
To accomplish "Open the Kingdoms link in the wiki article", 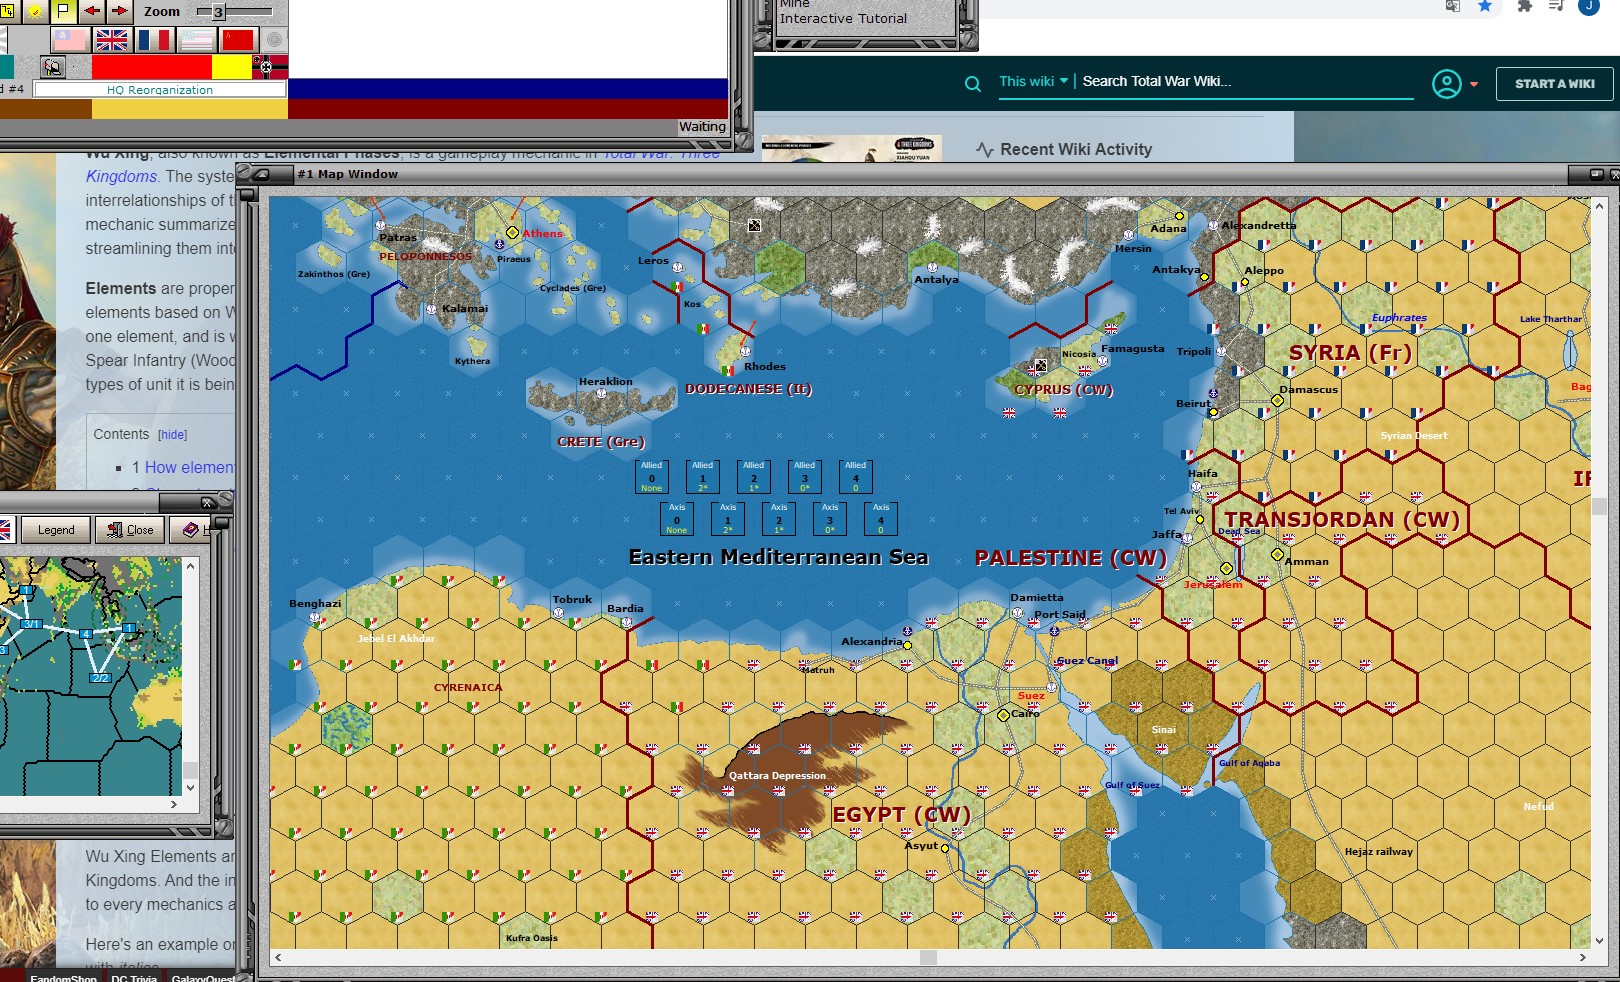I will click(x=121, y=176).
